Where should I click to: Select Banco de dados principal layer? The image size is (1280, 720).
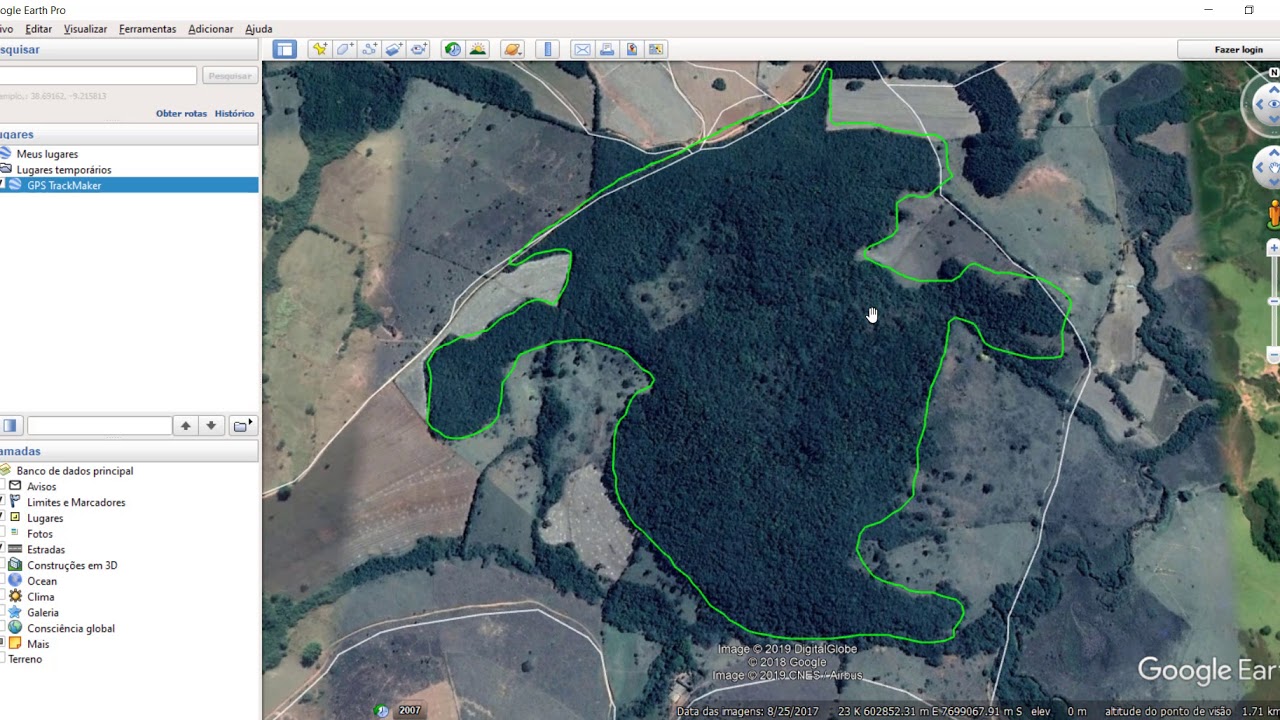[x=75, y=471]
